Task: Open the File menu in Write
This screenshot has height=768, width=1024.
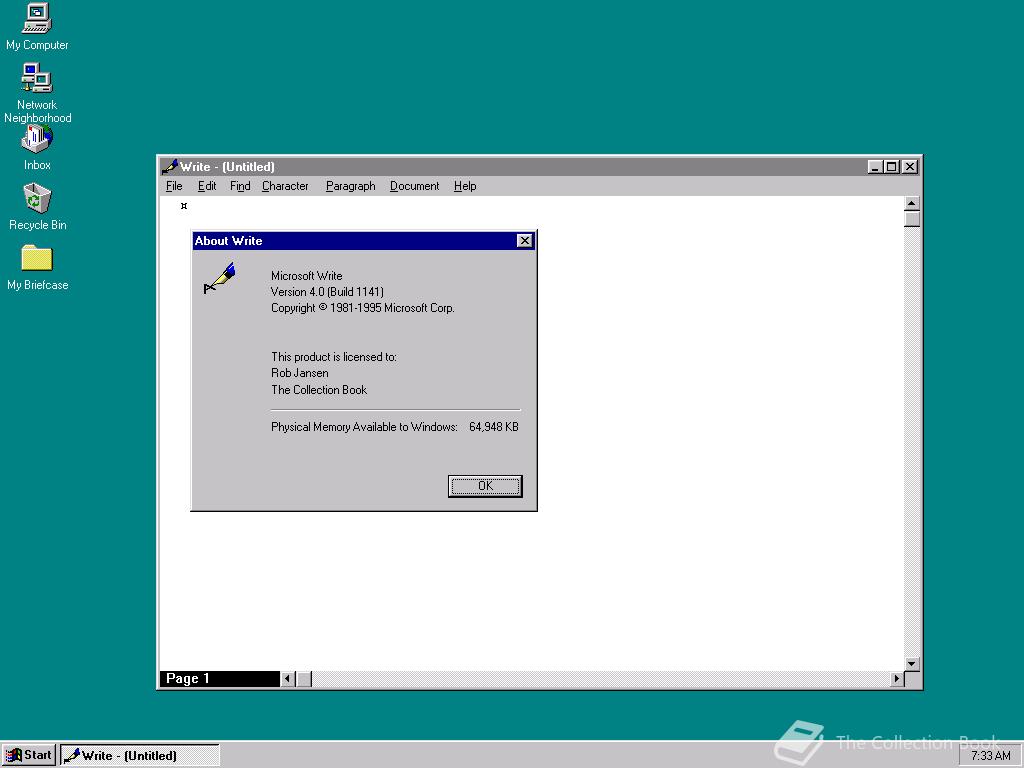Action: tap(174, 186)
